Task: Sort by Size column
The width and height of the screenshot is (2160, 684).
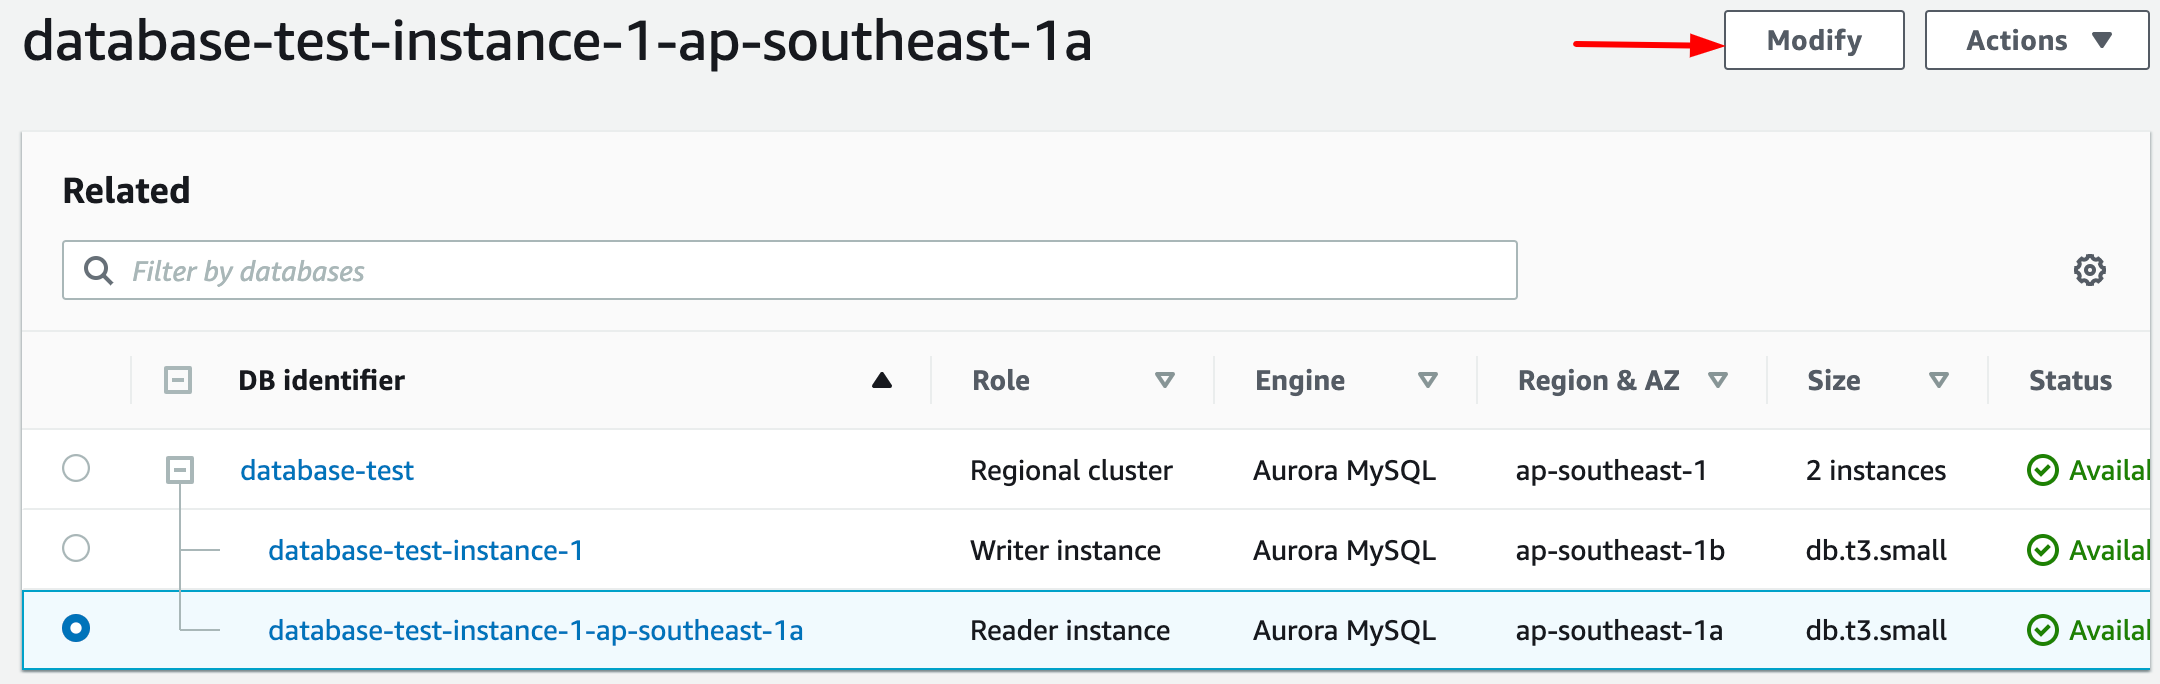Action: point(1938,380)
